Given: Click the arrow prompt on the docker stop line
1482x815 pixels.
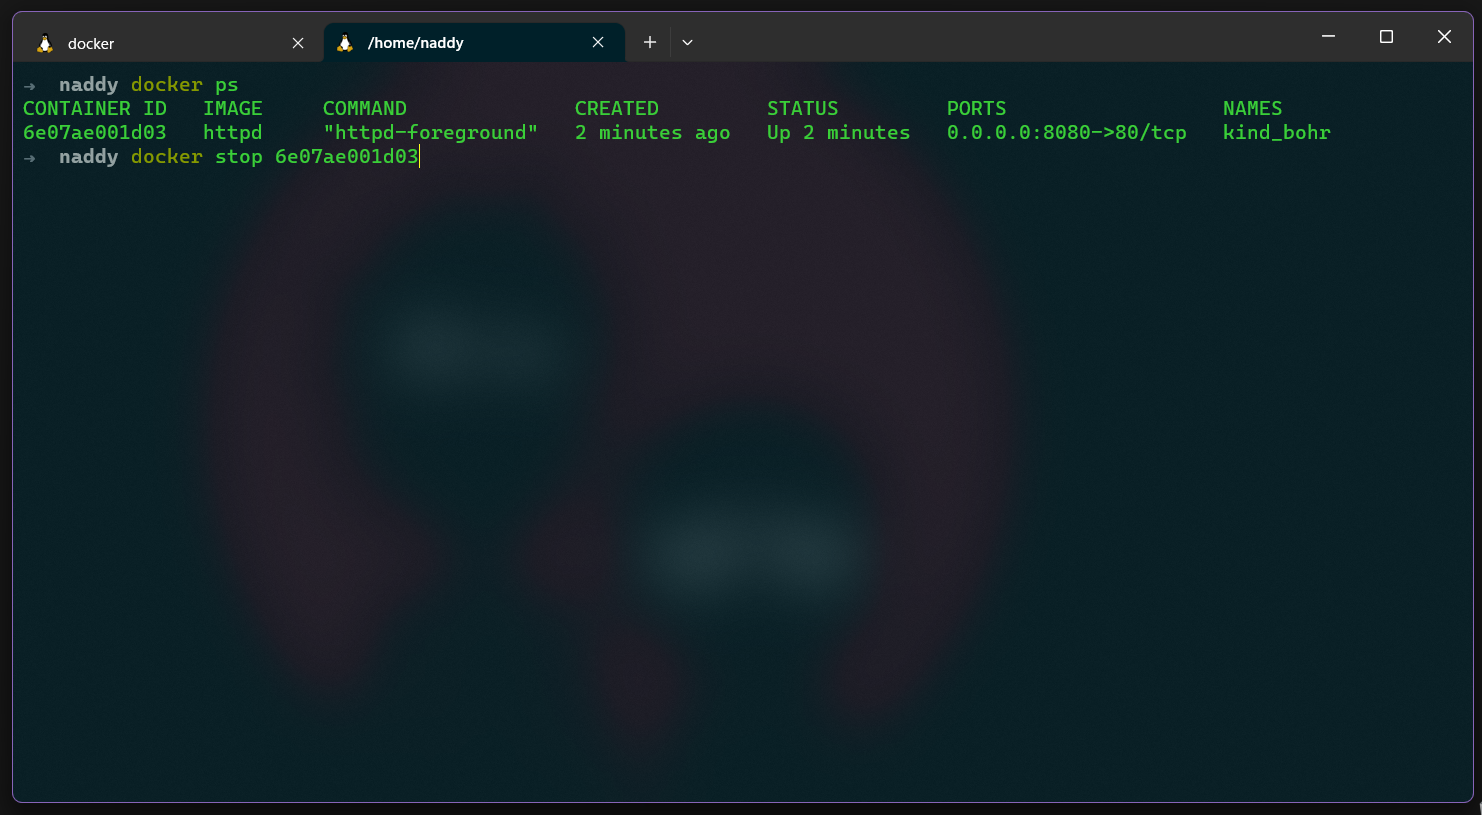Looking at the screenshot, I should (30, 156).
